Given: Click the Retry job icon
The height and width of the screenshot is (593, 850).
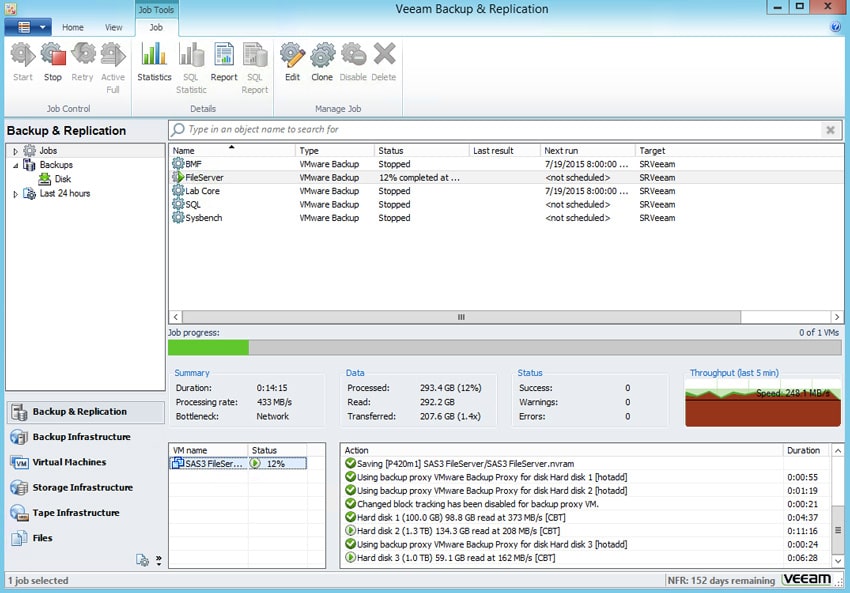Looking at the screenshot, I should 82,62.
